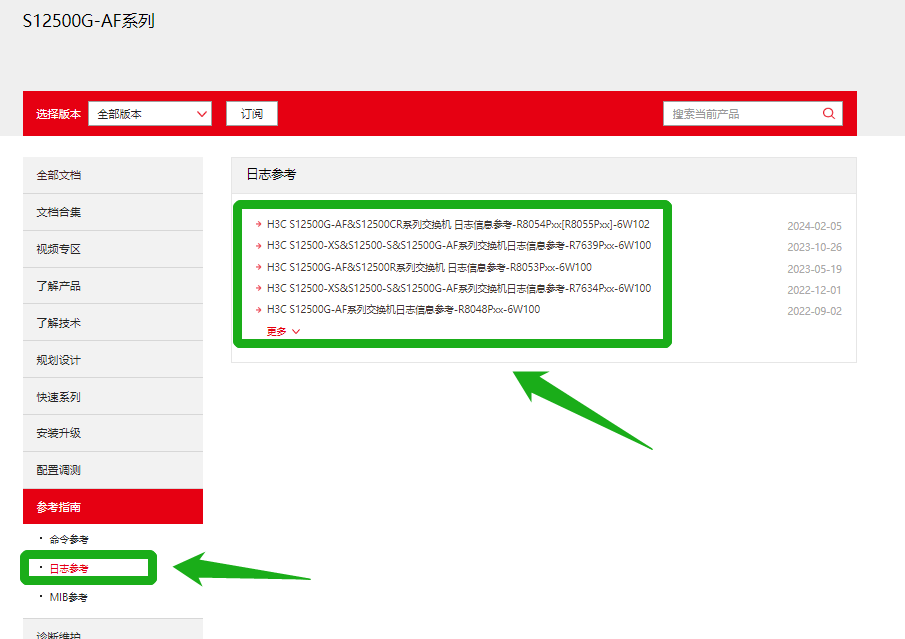Open 文档合集 in the sidebar
The width and height of the screenshot is (905, 639).
click(x=113, y=212)
